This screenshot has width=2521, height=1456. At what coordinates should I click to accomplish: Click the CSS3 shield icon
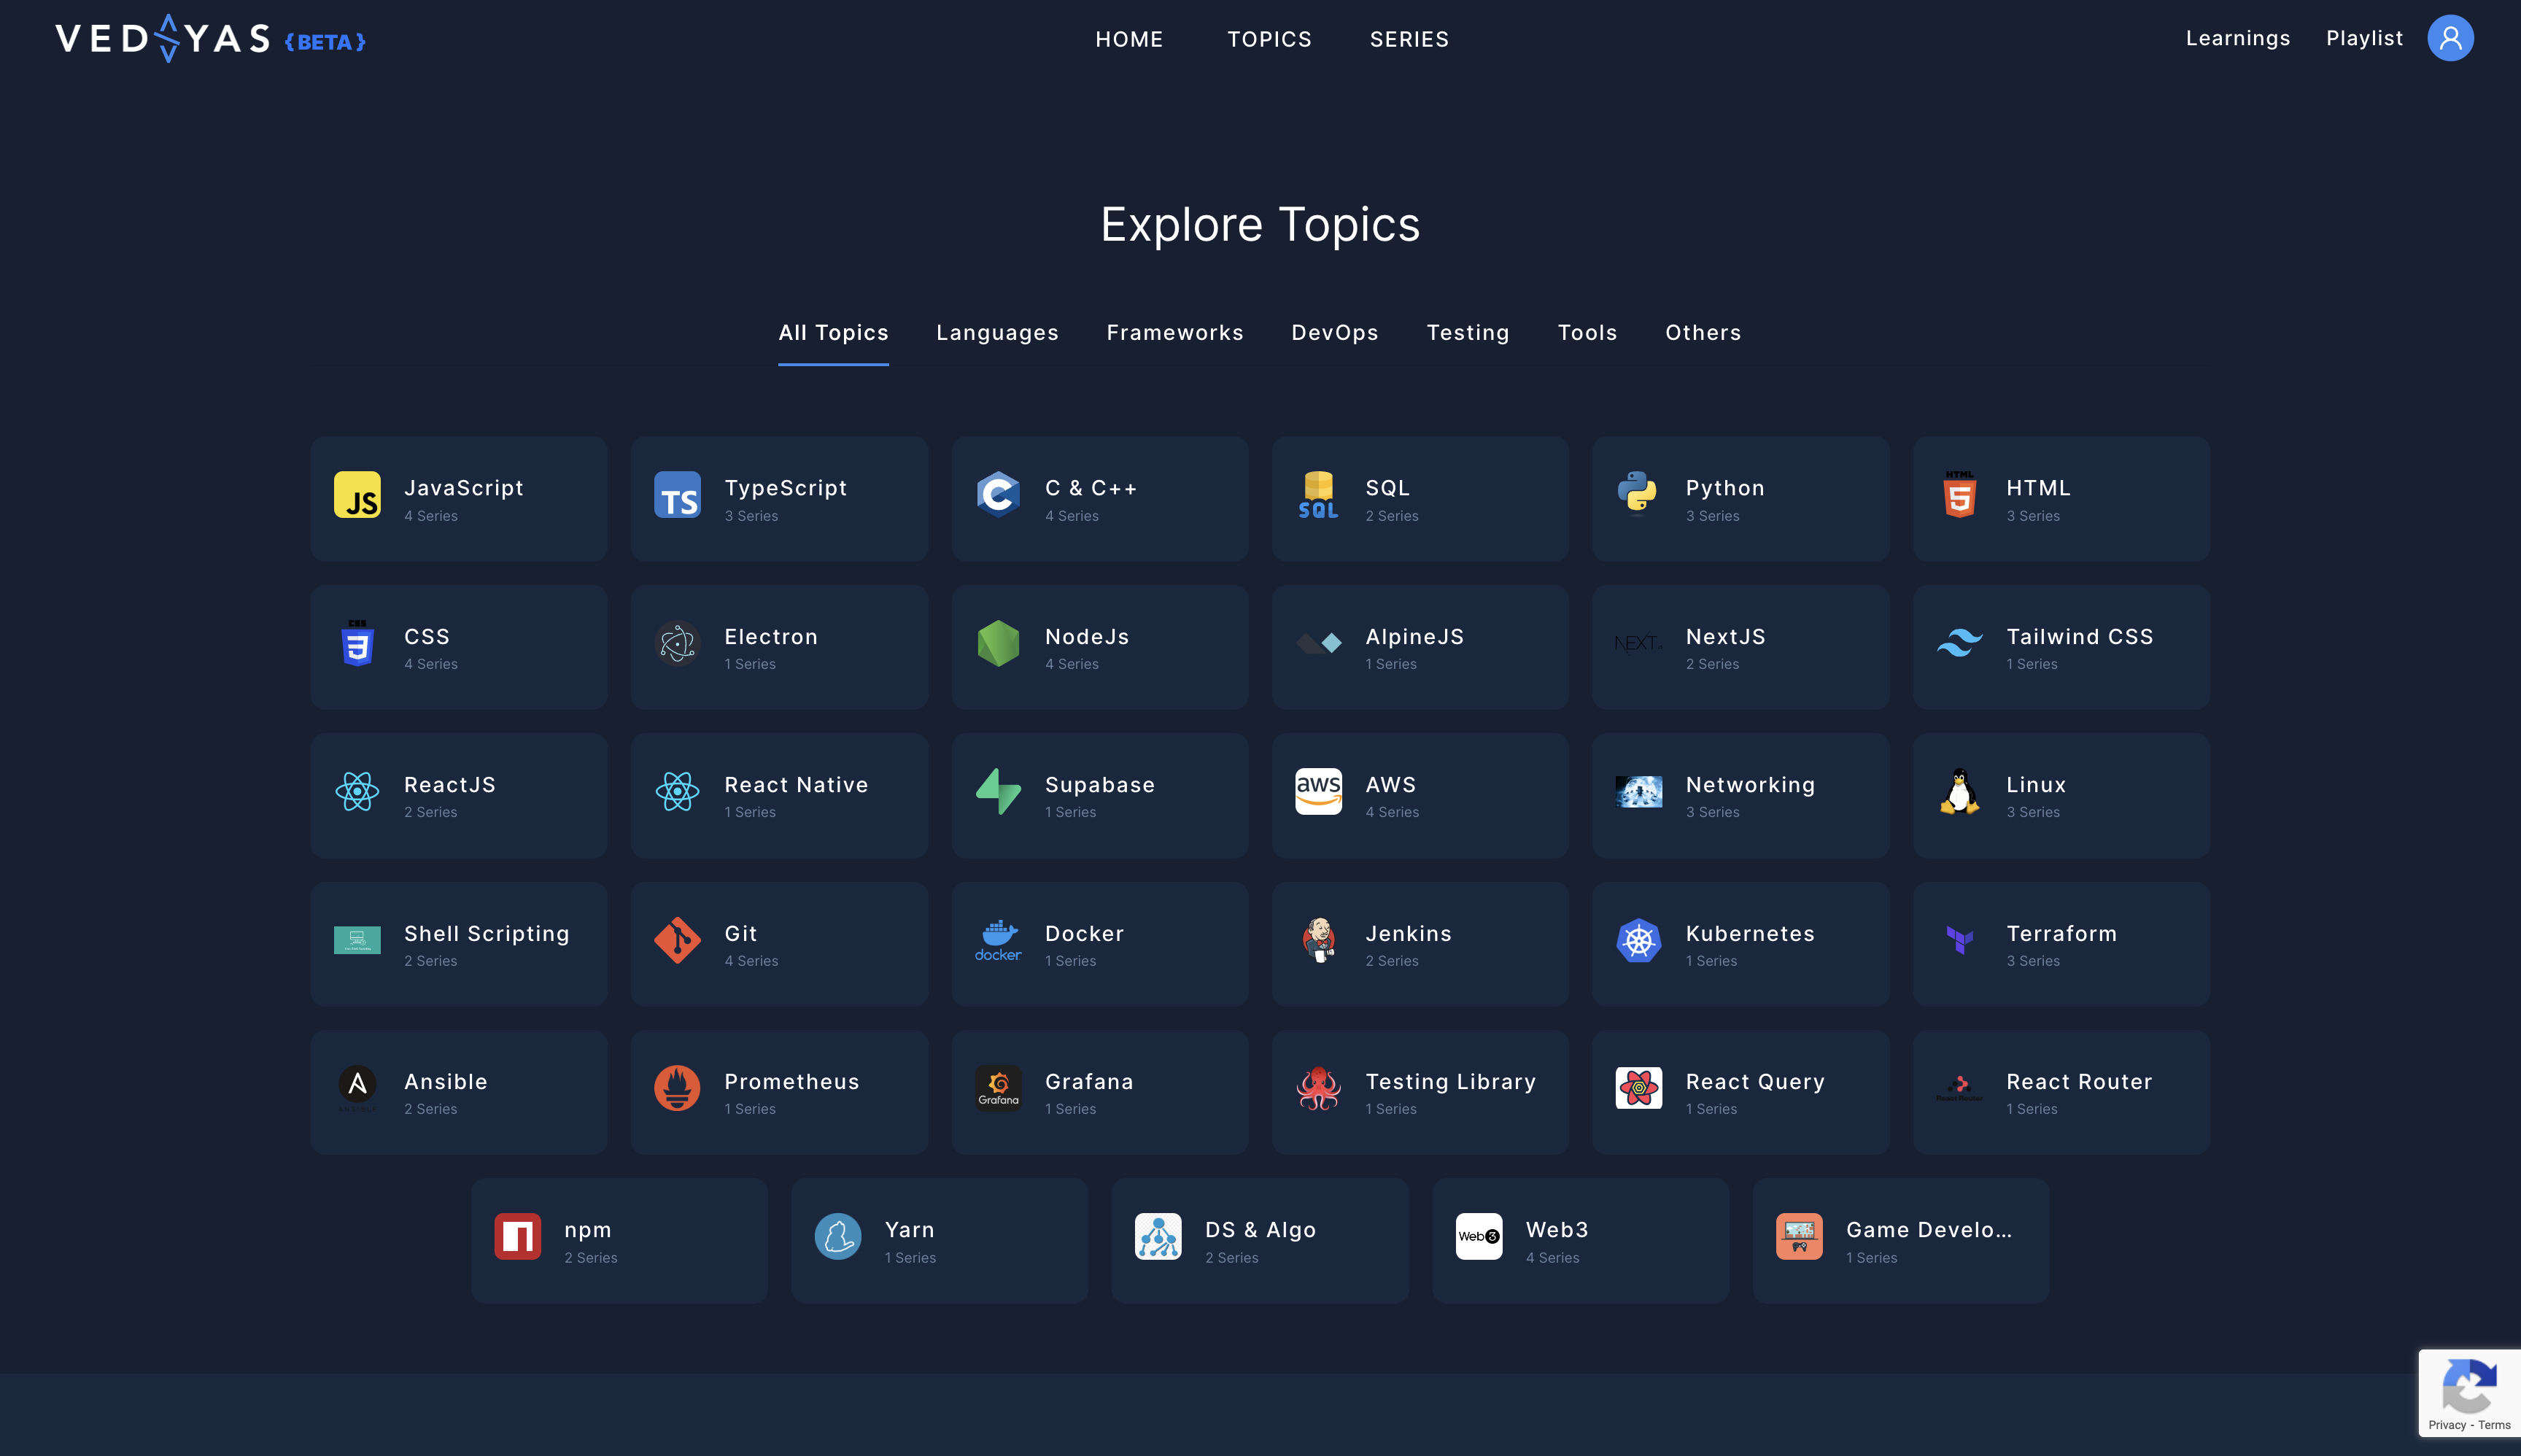(357, 643)
